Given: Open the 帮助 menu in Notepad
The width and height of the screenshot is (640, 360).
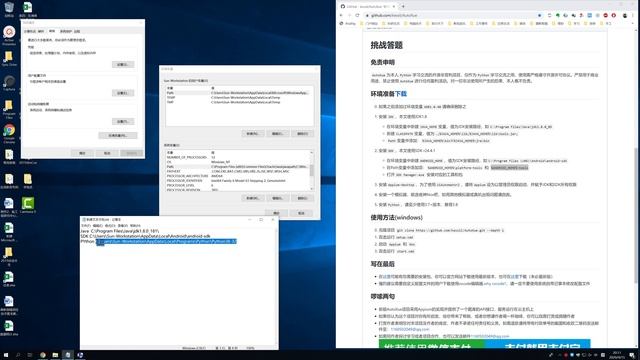Looking at the screenshot, I should coord(135,226).
